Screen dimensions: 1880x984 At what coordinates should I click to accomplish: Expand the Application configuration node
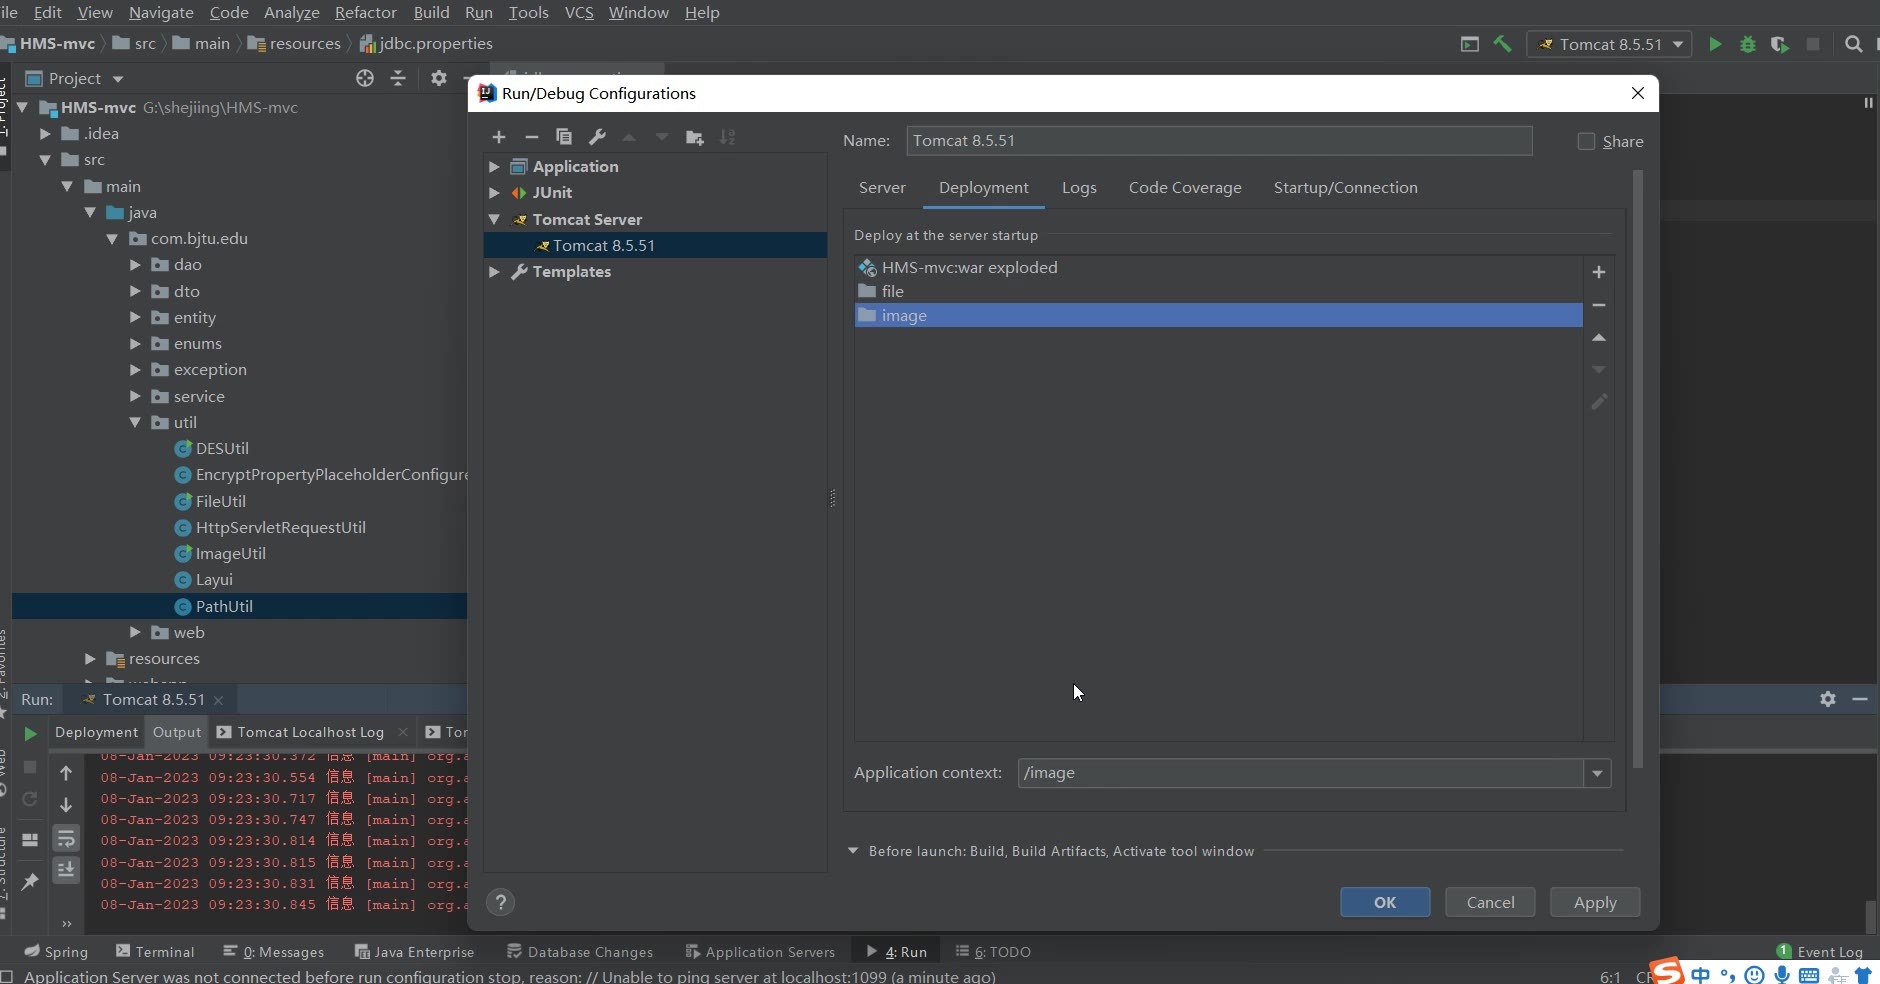click(494, 167)
